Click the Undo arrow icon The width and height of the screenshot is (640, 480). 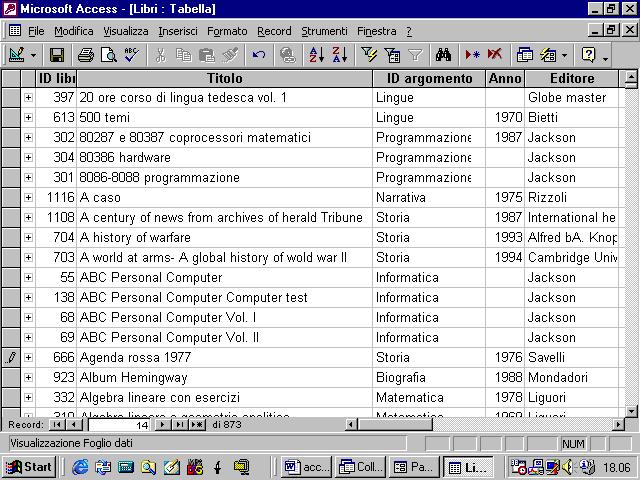coord(259,55)
